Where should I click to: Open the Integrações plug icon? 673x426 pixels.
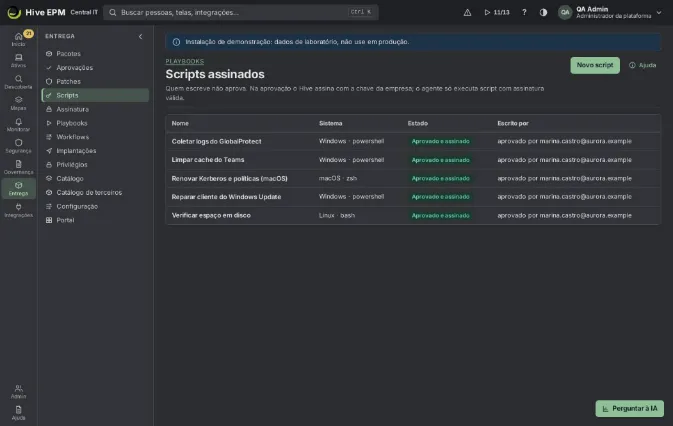coord(18,210)
